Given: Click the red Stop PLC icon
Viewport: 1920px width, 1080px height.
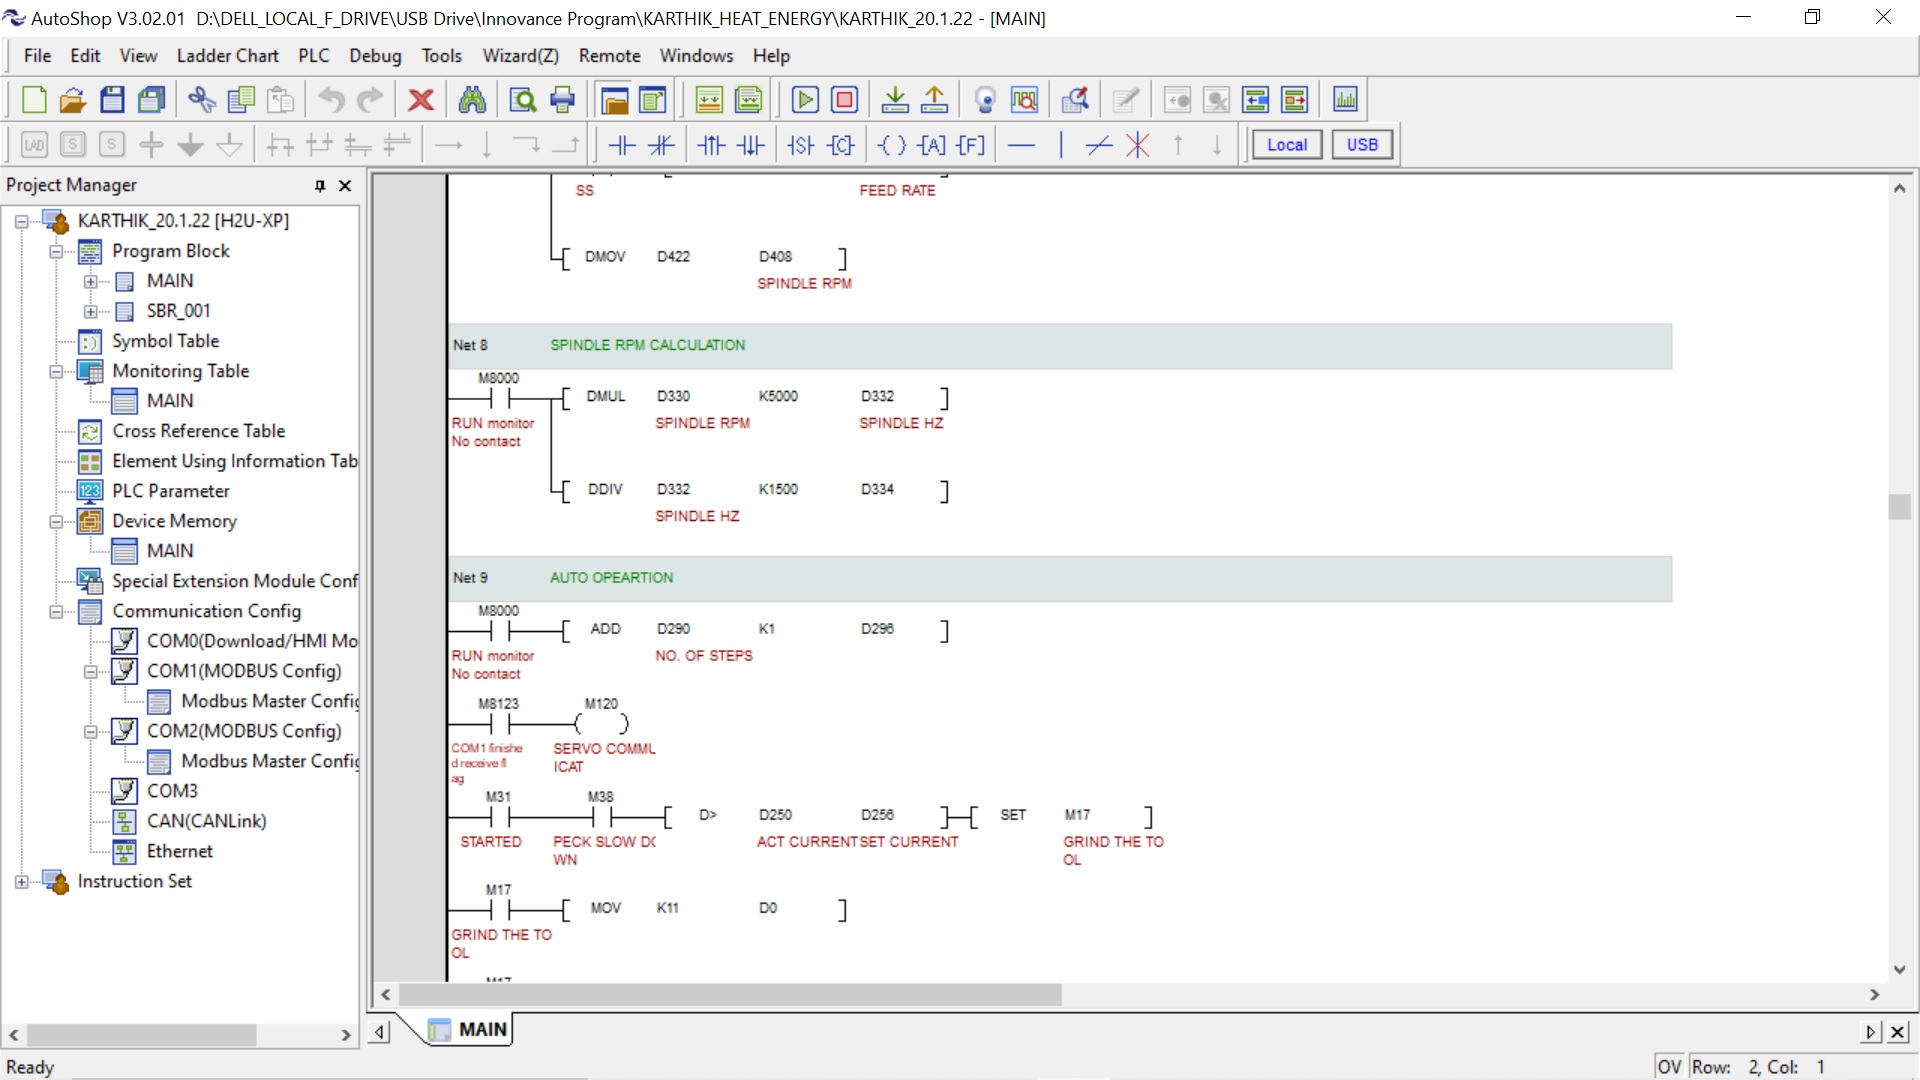Looking at the screenshot, I should click(x=844, y=100).
